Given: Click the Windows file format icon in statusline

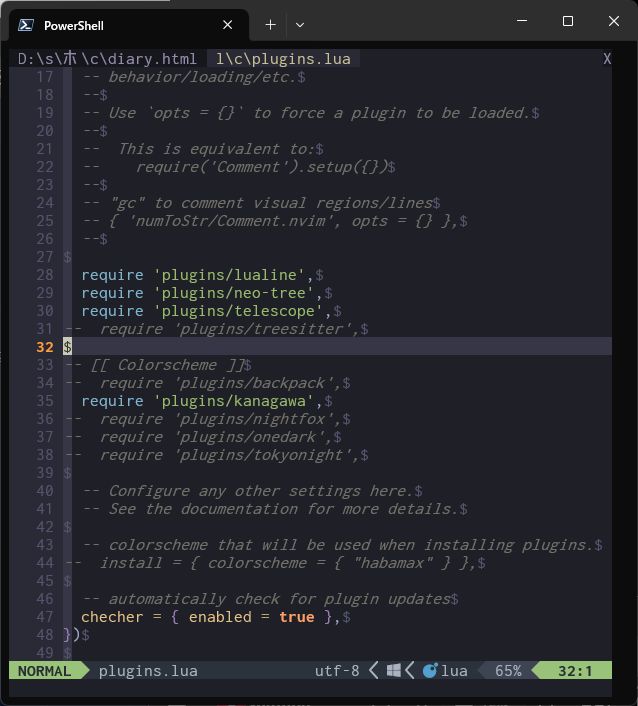Looking at the screenshot, I should coord(394,671).
